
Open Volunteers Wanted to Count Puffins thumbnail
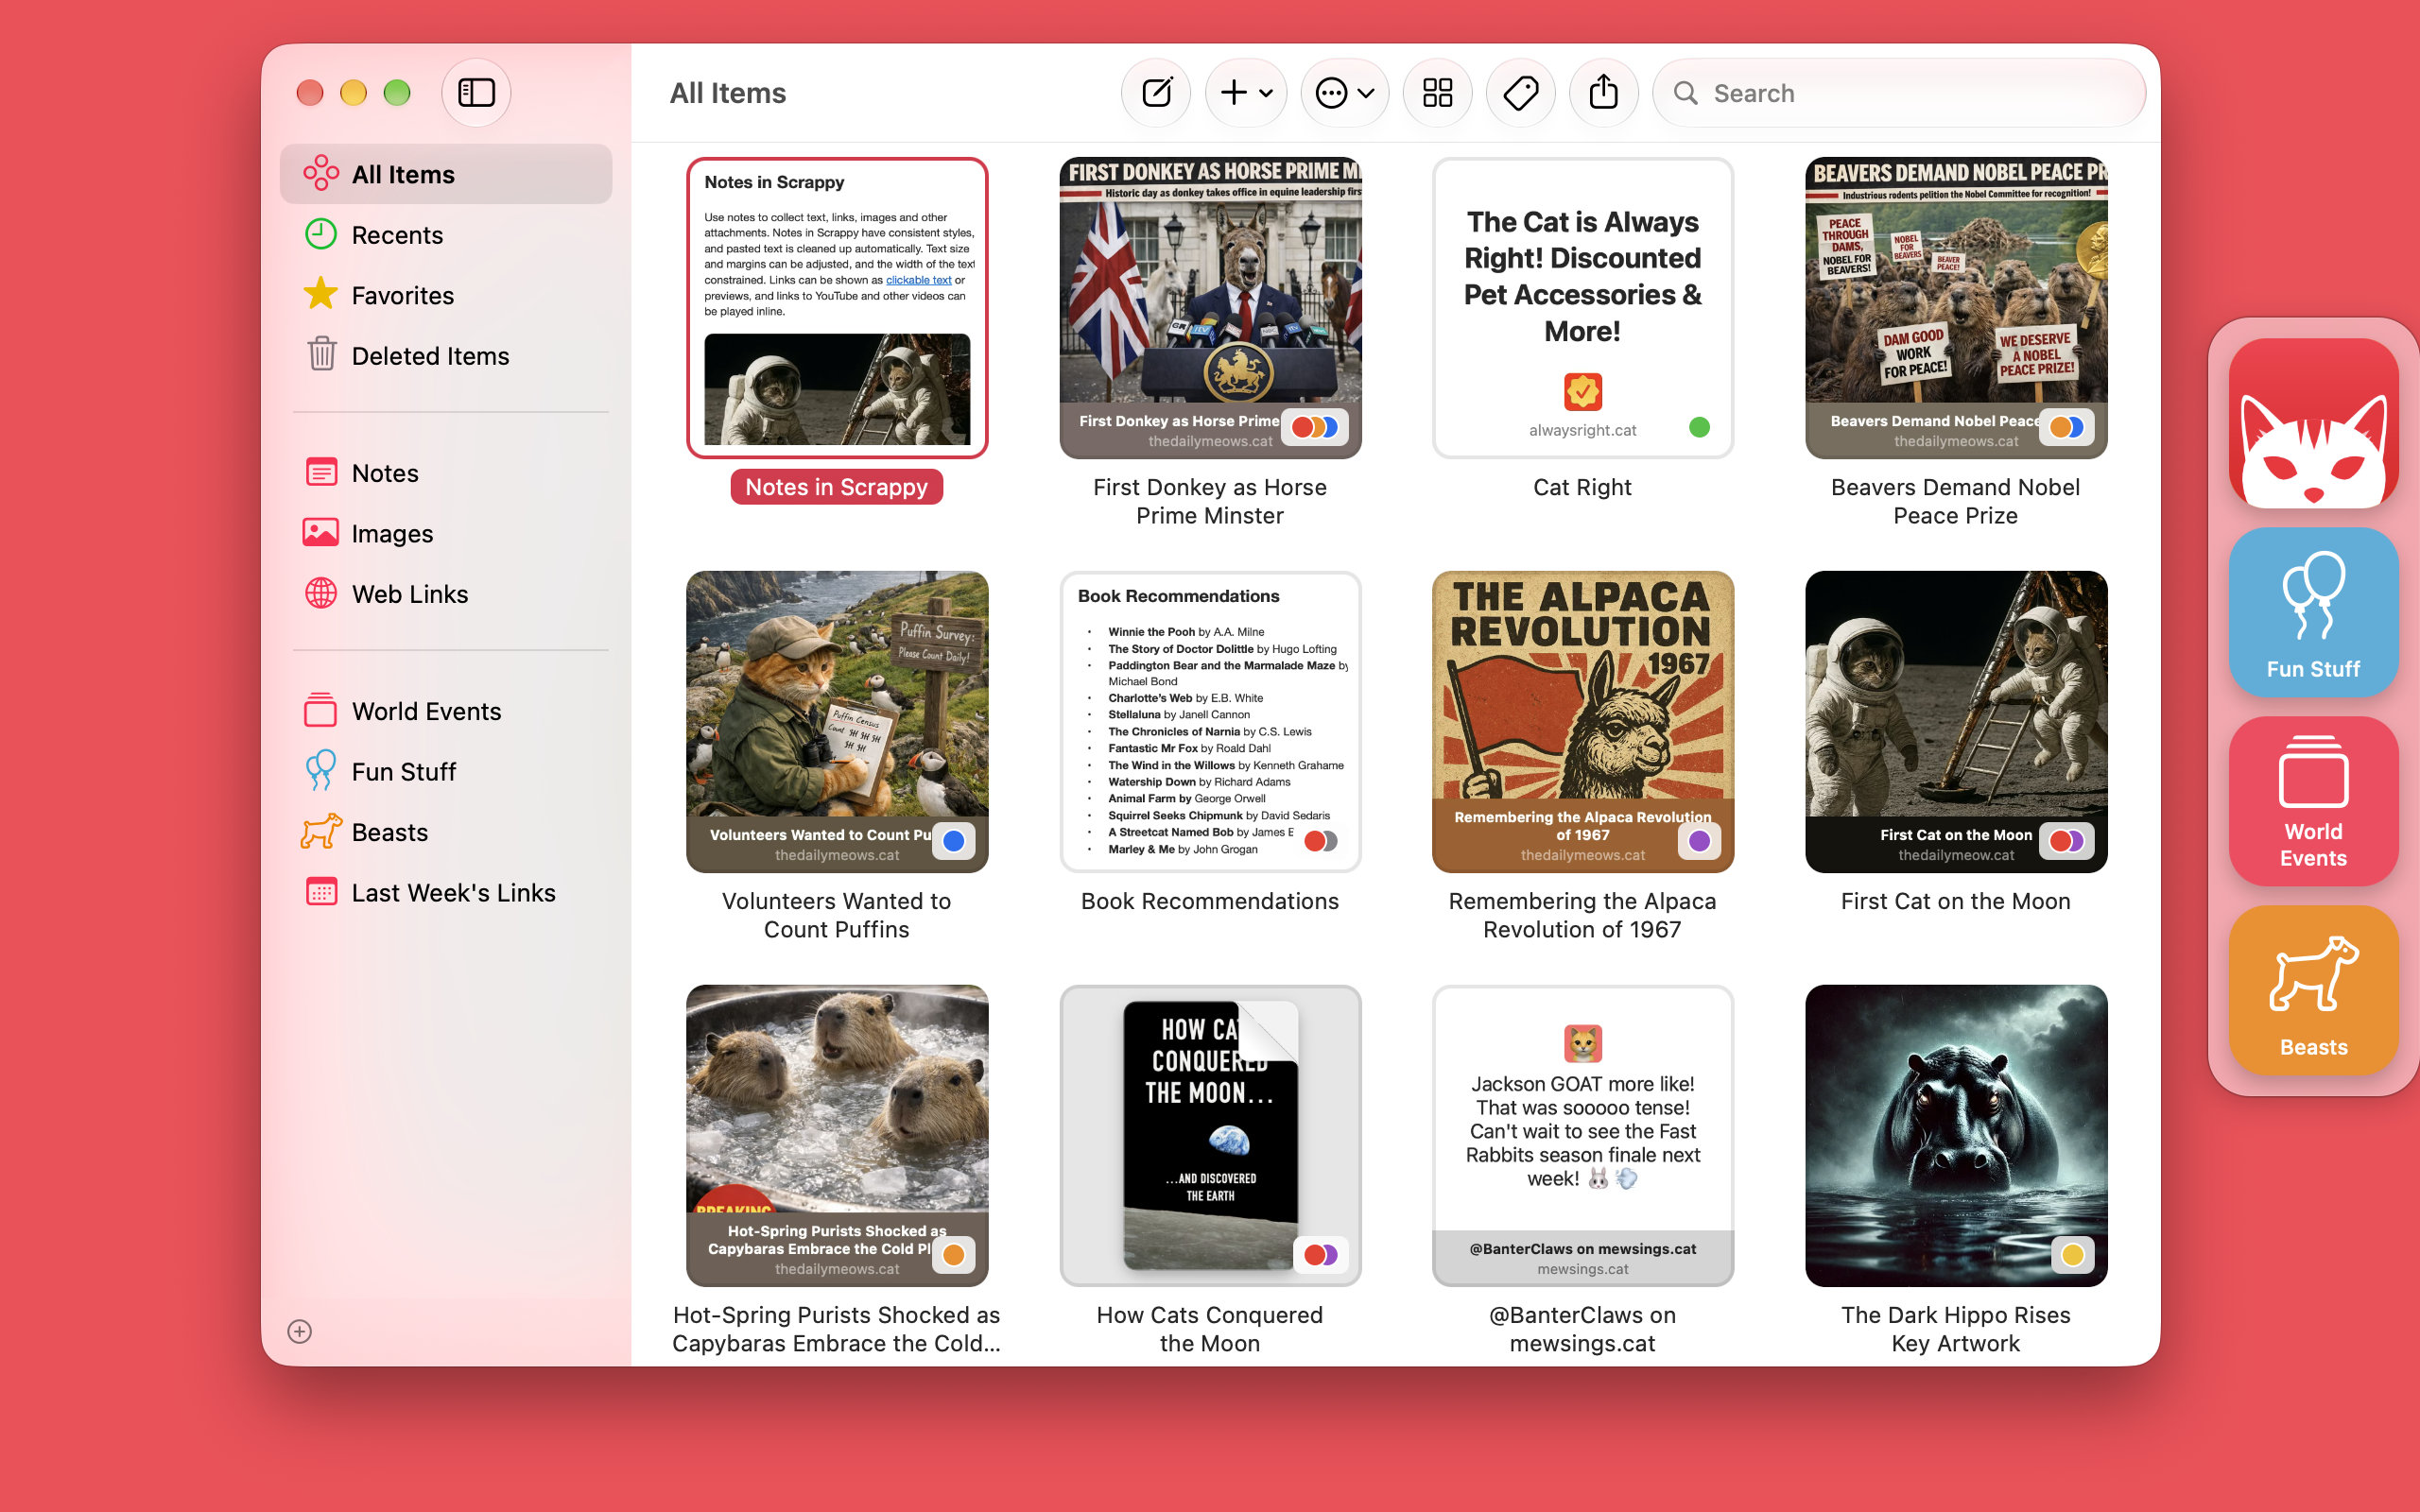(837, 722)
